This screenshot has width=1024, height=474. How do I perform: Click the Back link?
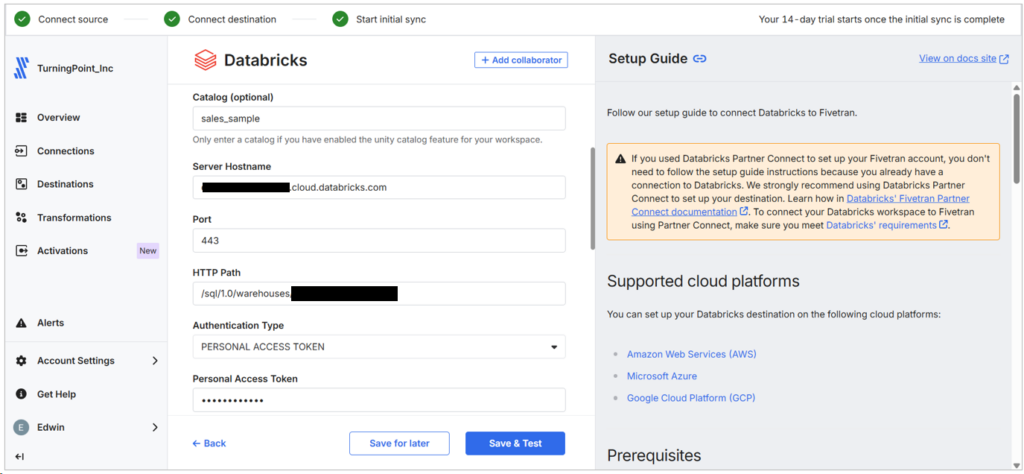(x=209, y=443)
